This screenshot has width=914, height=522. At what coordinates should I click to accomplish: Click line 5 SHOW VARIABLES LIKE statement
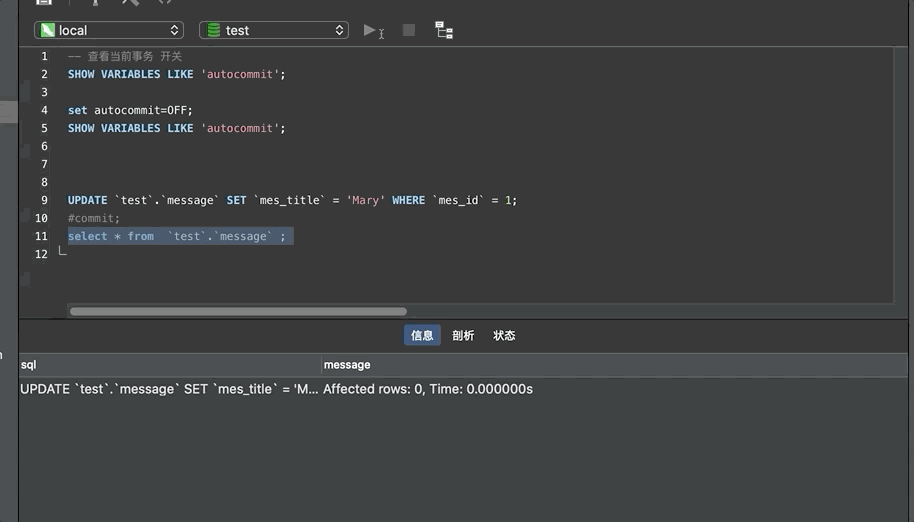(x=177, y=128)
